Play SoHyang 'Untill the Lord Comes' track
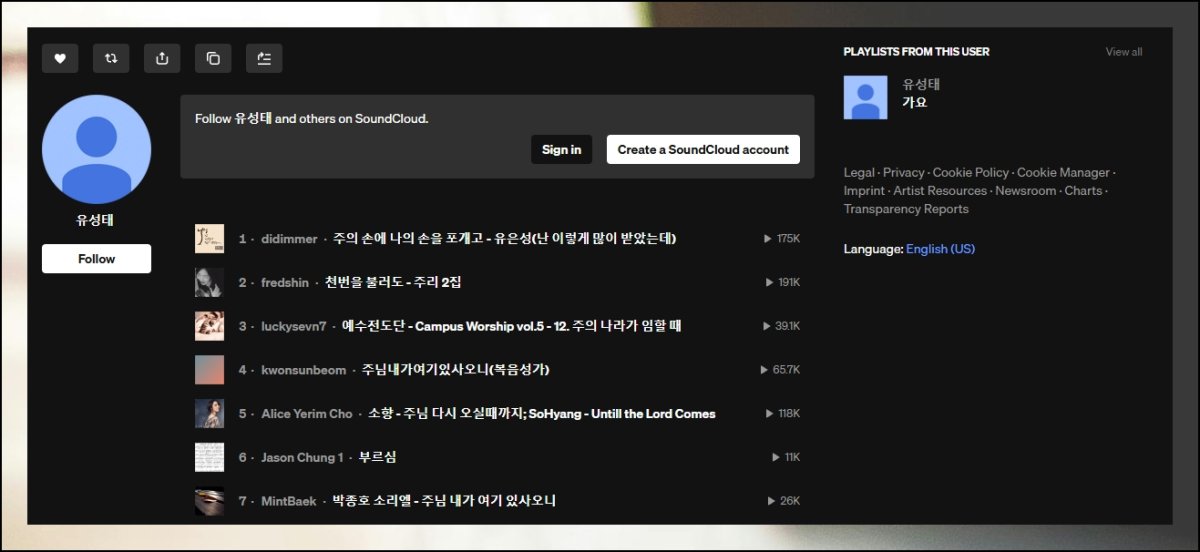Image resolution: width=1200 pixels, height=552 pixels. [542, 414]
